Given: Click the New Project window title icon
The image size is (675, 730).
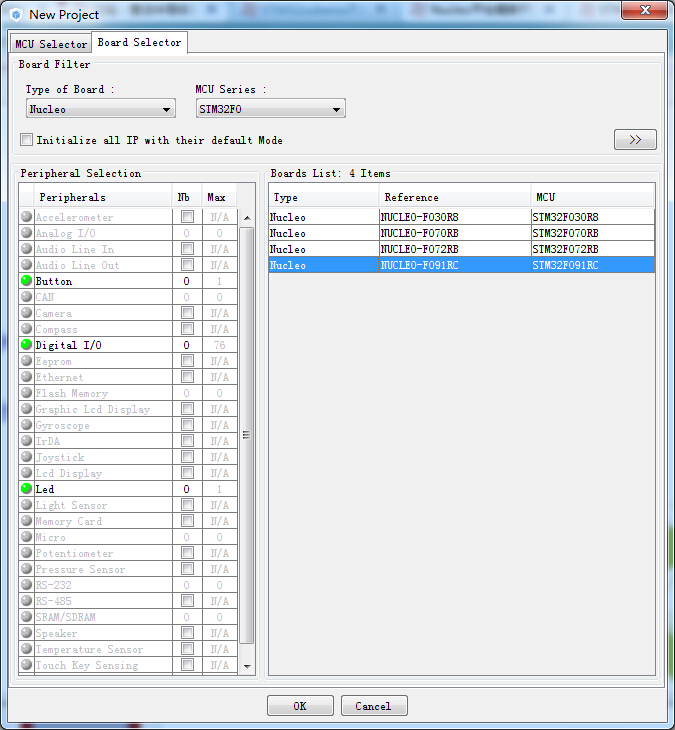Looking at the screenshot, I should (16, 15).
